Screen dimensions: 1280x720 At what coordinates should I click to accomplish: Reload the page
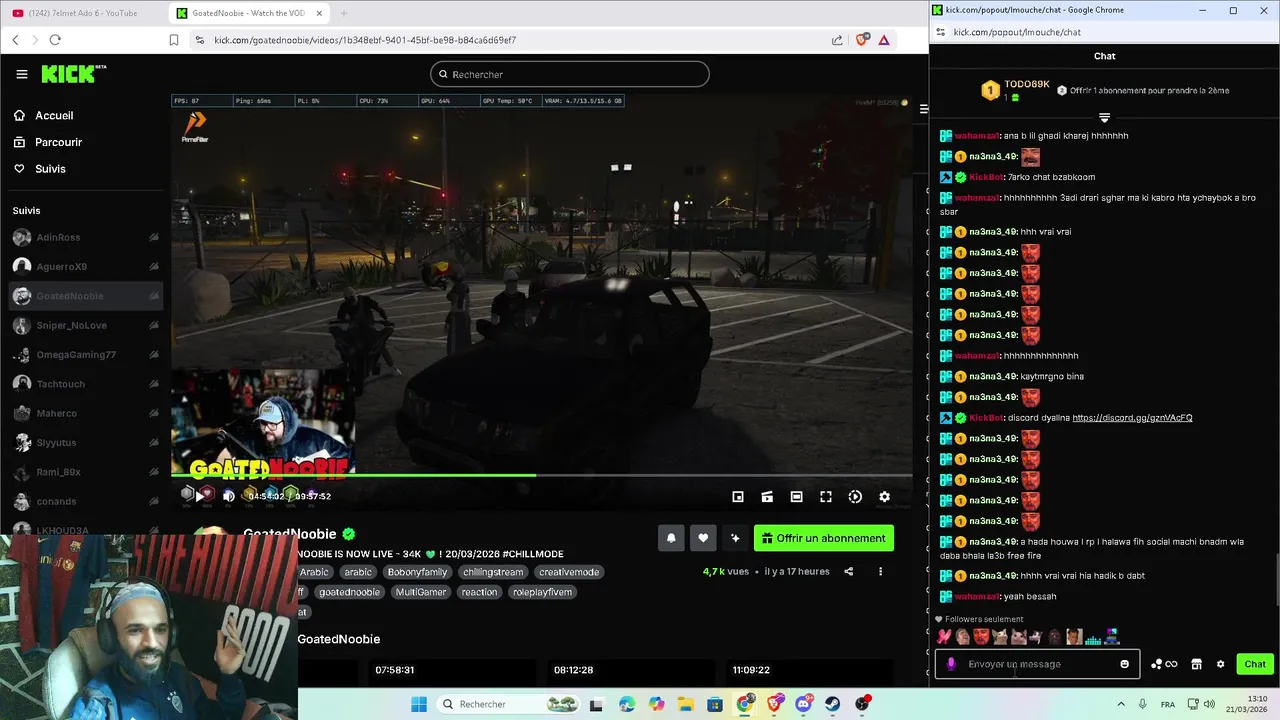tap(55, 40)
